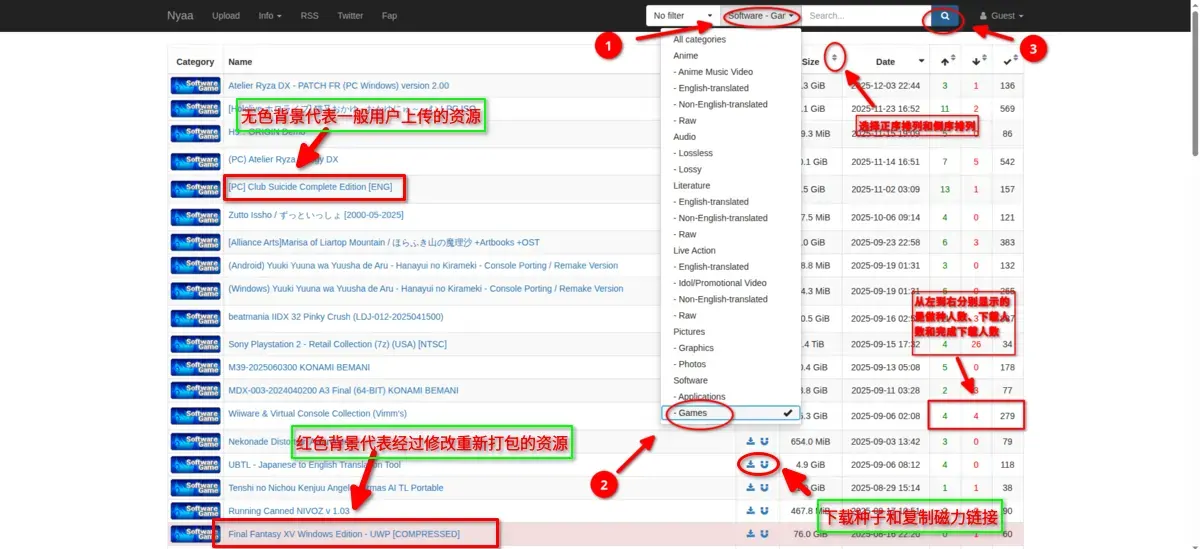The width and height of the screenshot is (1200, 549).
Task: Click Software Game category icon beside Atelier Ryza DX
Action: point(195,86)
